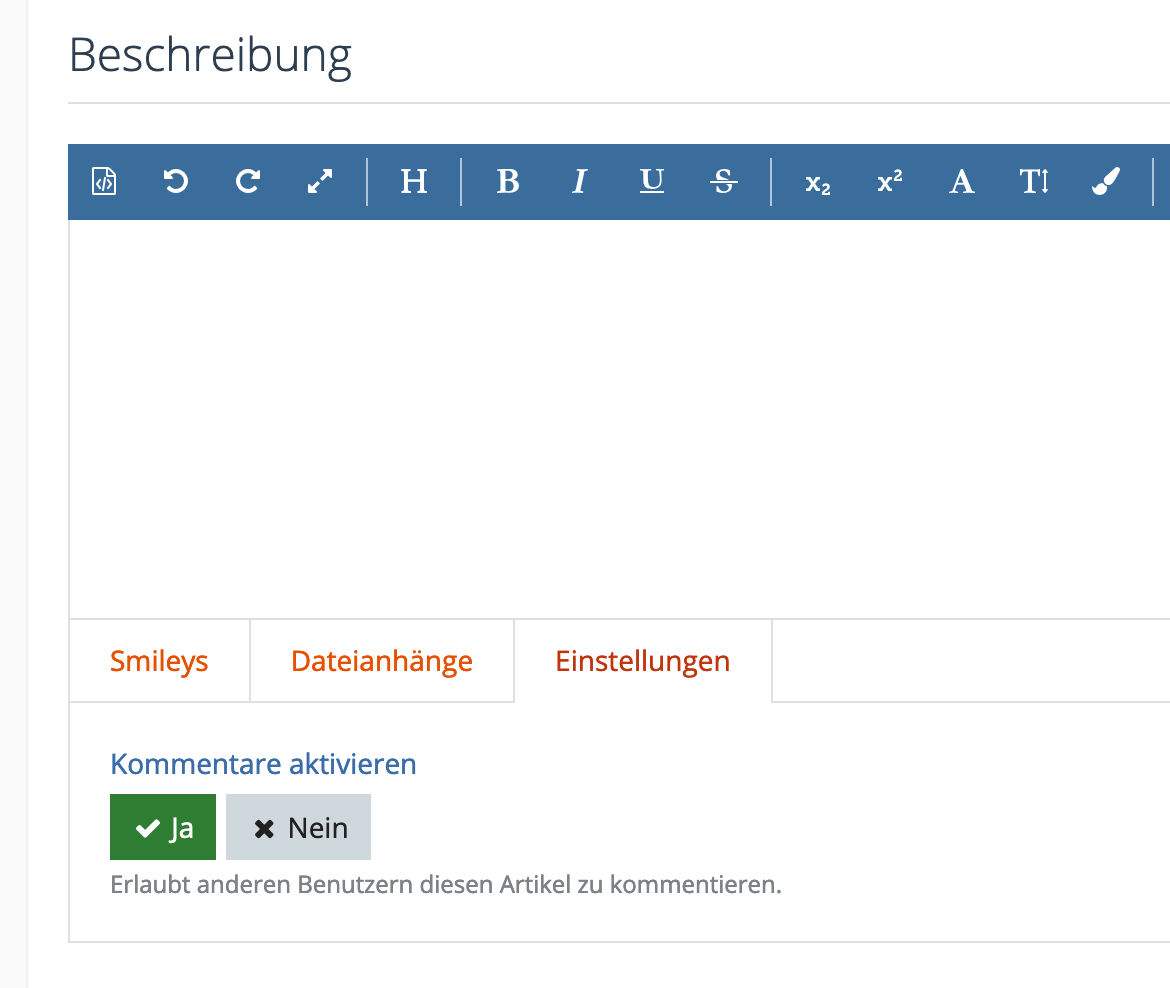Enable comments with the Ja button
The image size is (1170, 988).
[x=163, y=827]
